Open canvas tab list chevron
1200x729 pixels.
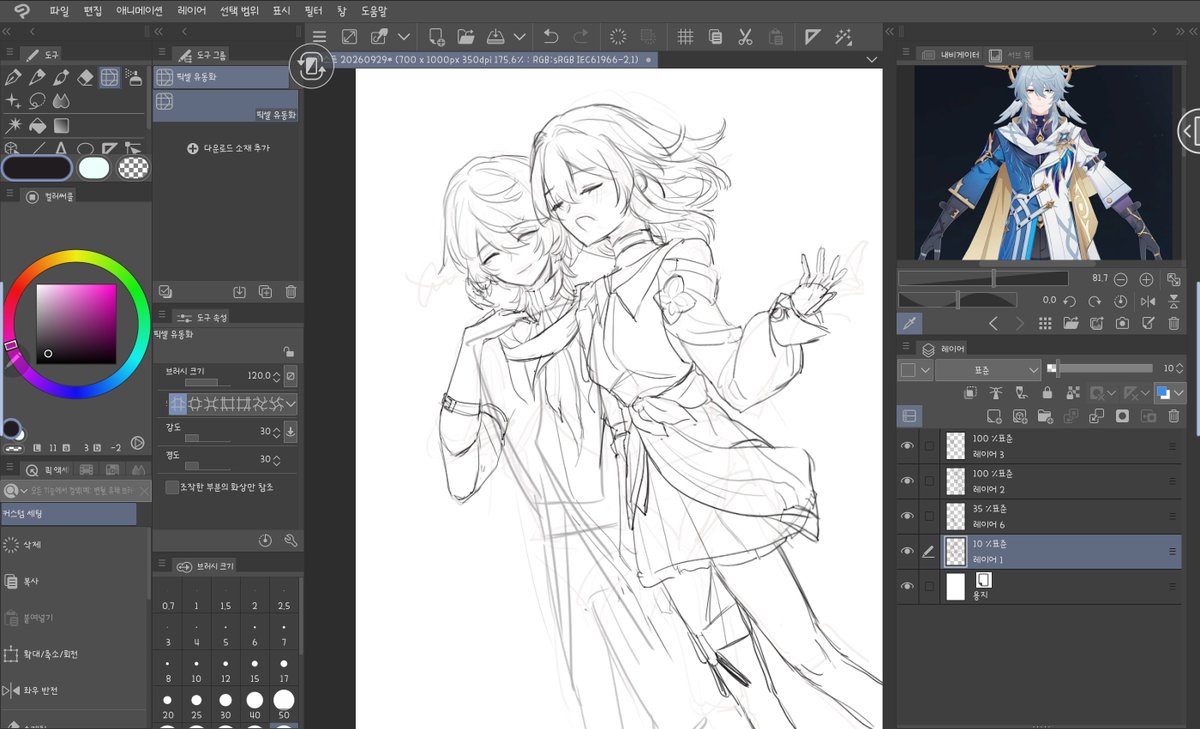872,60
